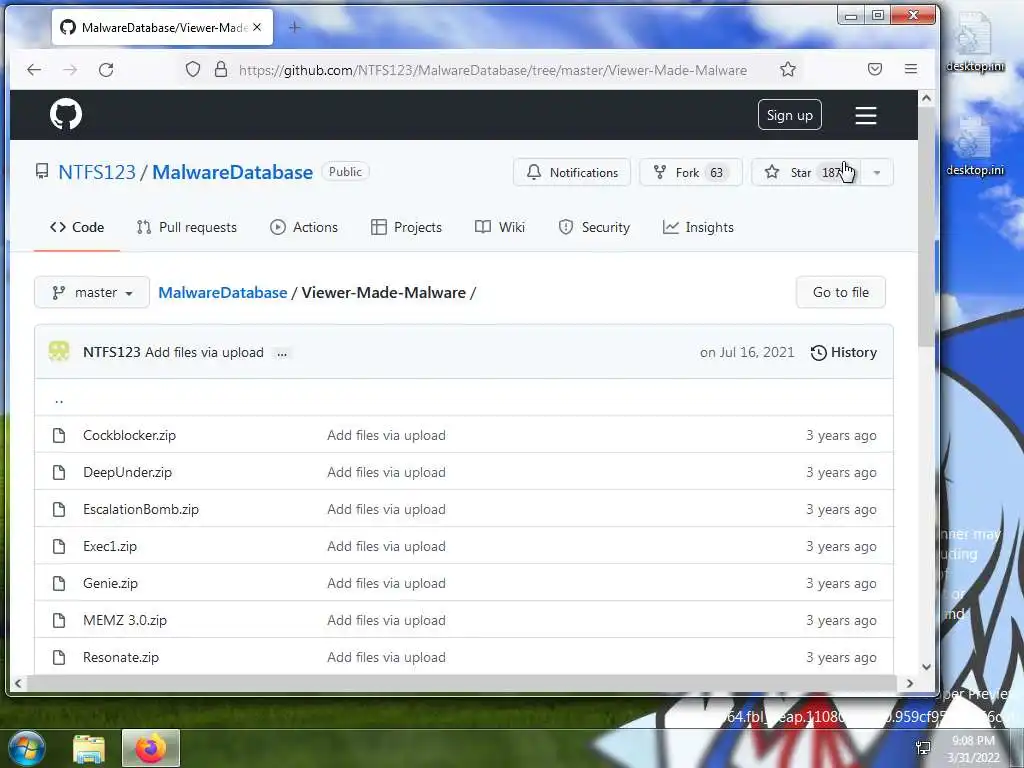This screenshot has height=768, width=1024.
Task: Open the Wiki tab
Action: point(500,227)
